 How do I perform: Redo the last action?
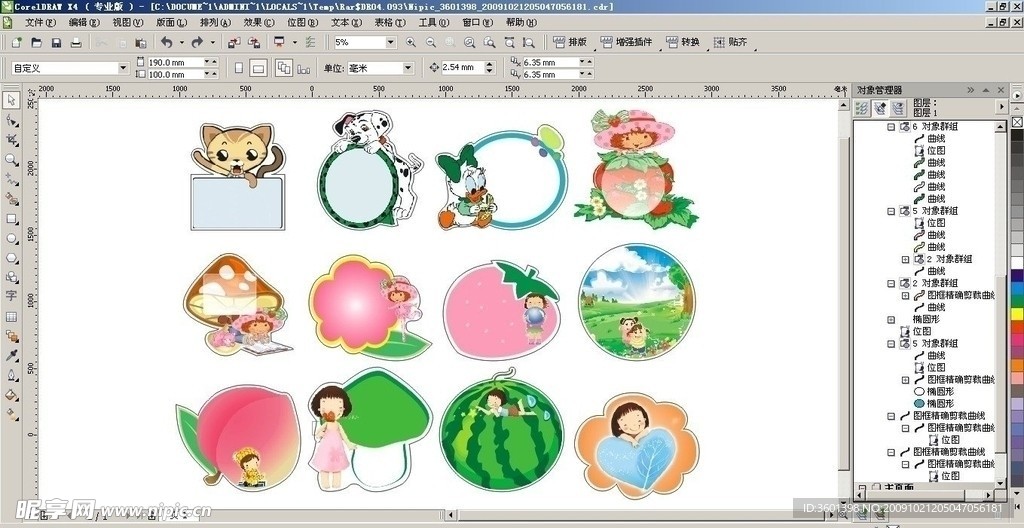(x=197, y=42)
